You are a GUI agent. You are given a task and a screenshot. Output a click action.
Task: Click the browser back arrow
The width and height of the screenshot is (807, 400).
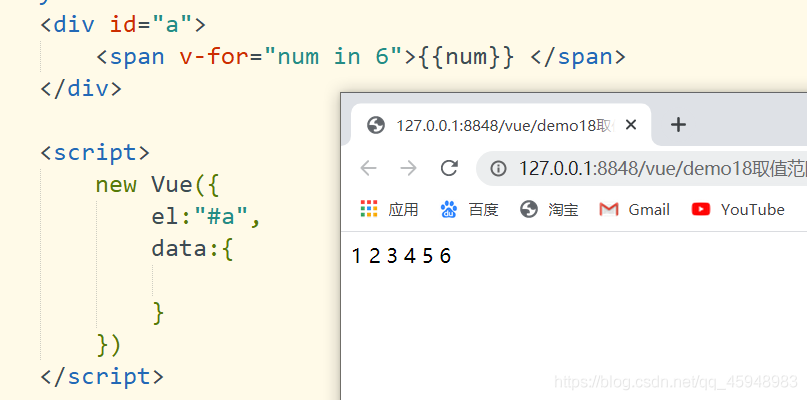(x=369, y=168)
